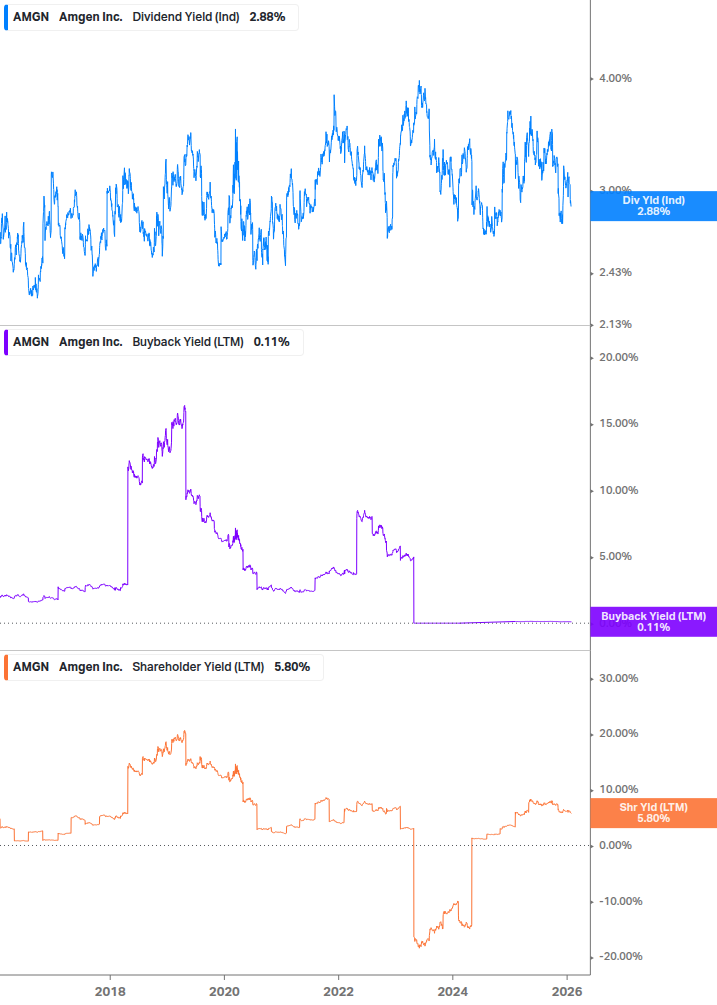
Task: Click the AMGN Buyback Yield (LTM) legend label
Action: (154, 342)
